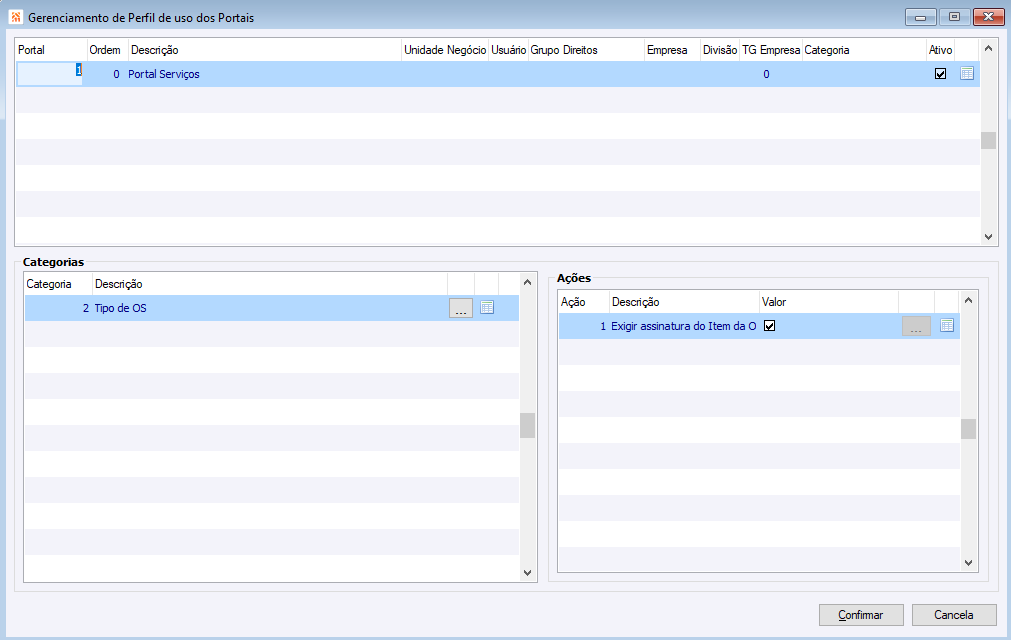Viewport: 1011px width, 640px height.
Task: Click the scroll-up arrow of the Categorias grid
Action: (527, 282)
